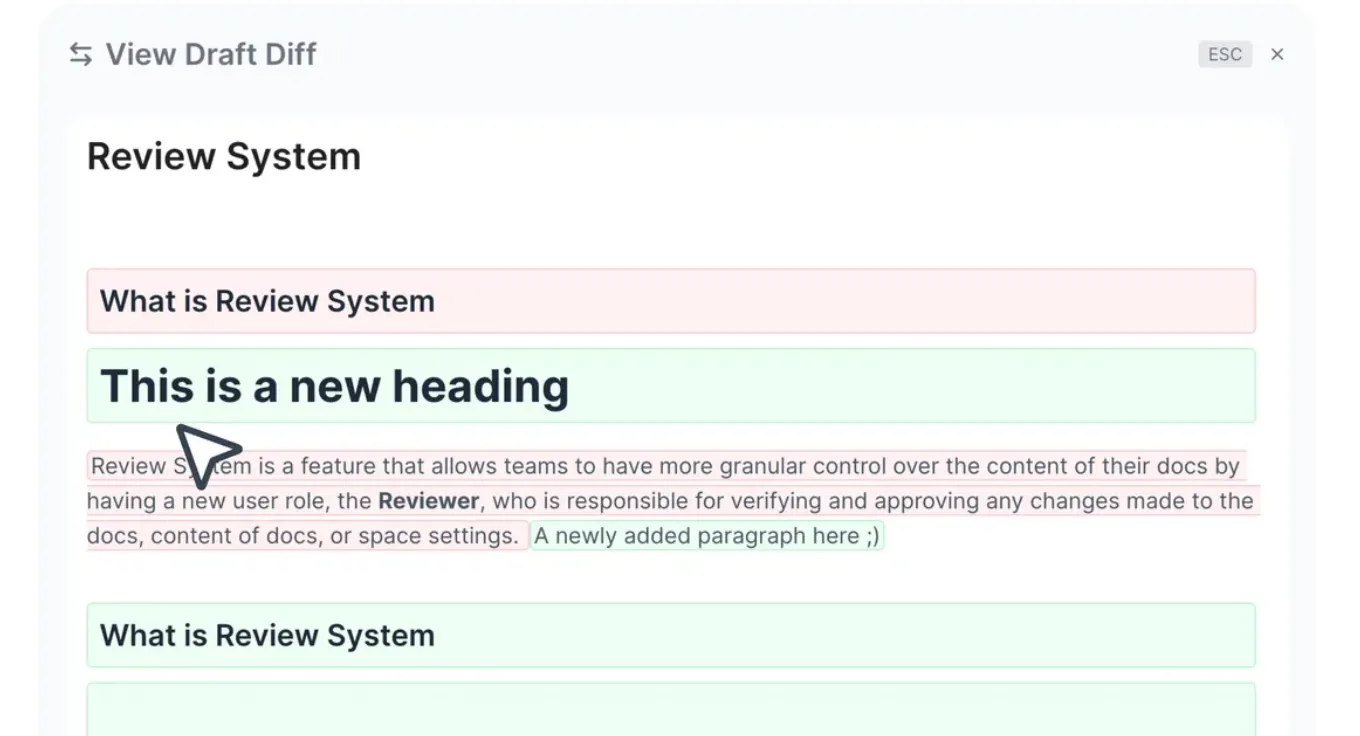This screenshot has height=736, width=1360.
Task: Click the added This is a new heading block
Action: point(671,386)
